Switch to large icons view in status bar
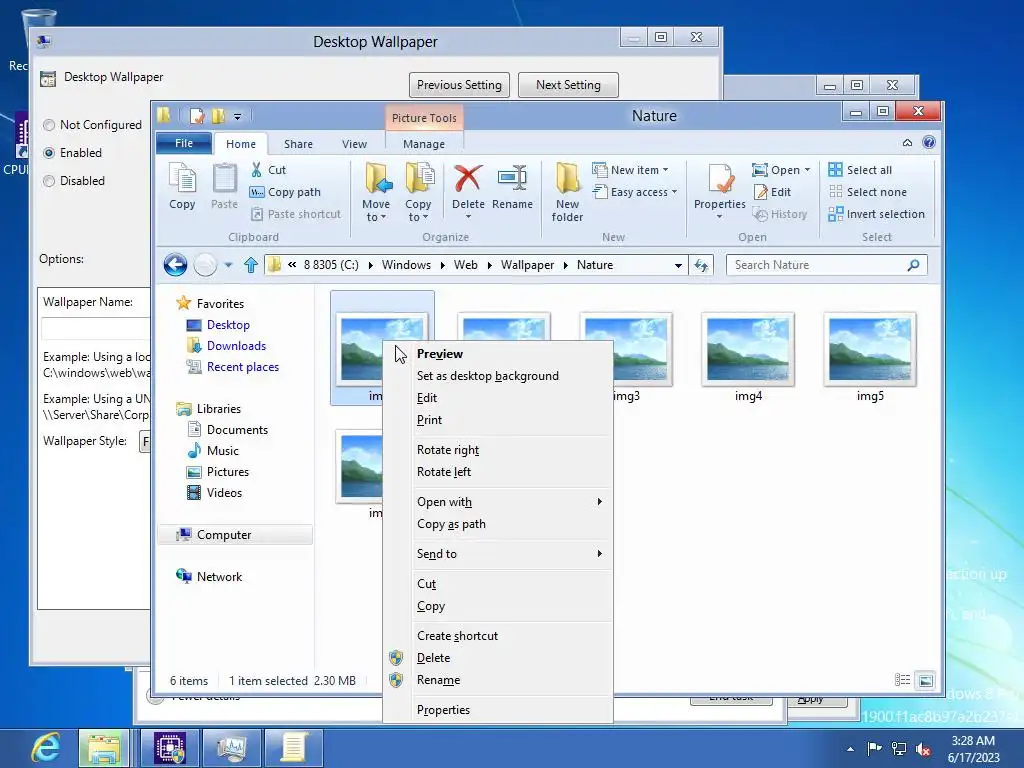This screenshot has height=768, width=1024. tap(925, 680)
